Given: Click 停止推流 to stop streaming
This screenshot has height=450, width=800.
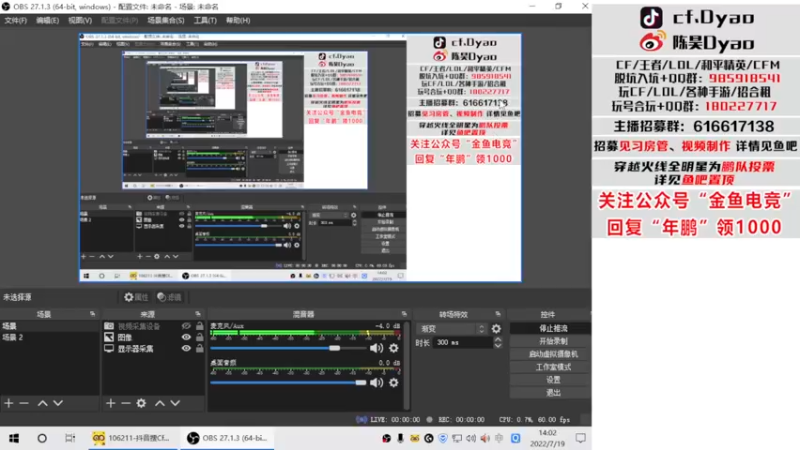Looking at the screenshot, I should [551, 329].
